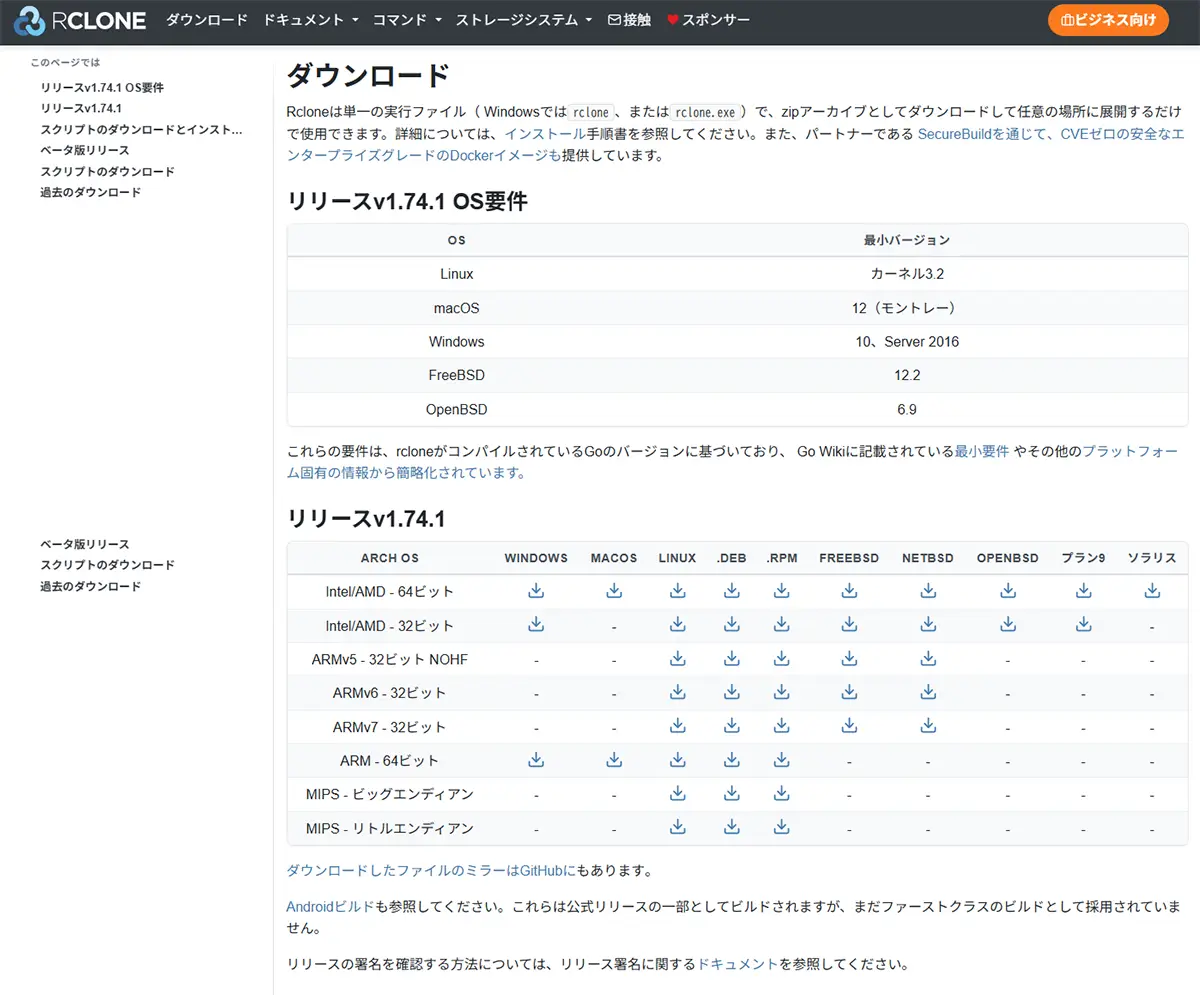Download Linux Intel/AMD 32-bit build
The image size is (1200, 995).
678,625
